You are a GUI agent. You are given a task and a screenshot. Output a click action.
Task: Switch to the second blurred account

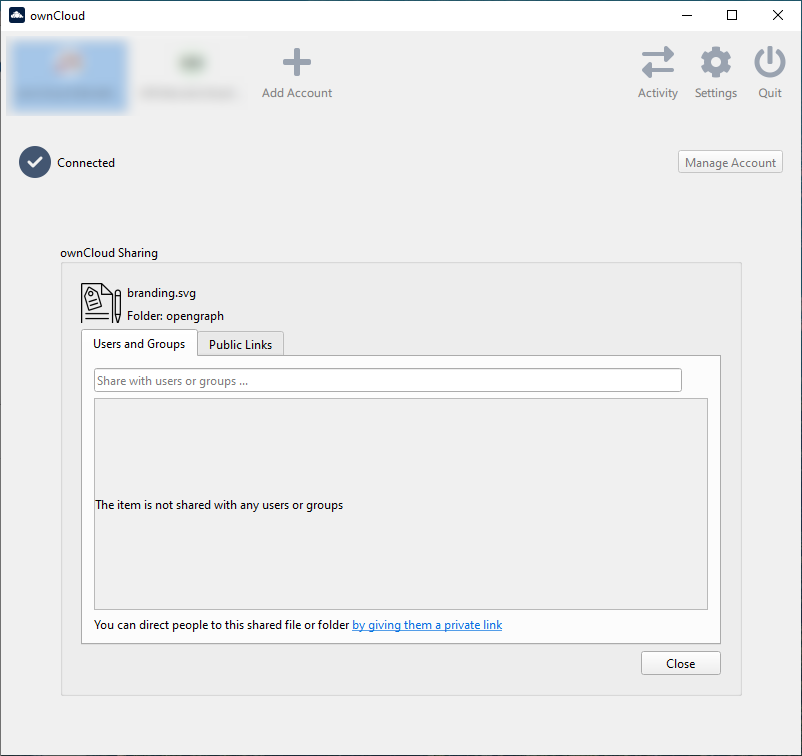click(x=189, y=75)
